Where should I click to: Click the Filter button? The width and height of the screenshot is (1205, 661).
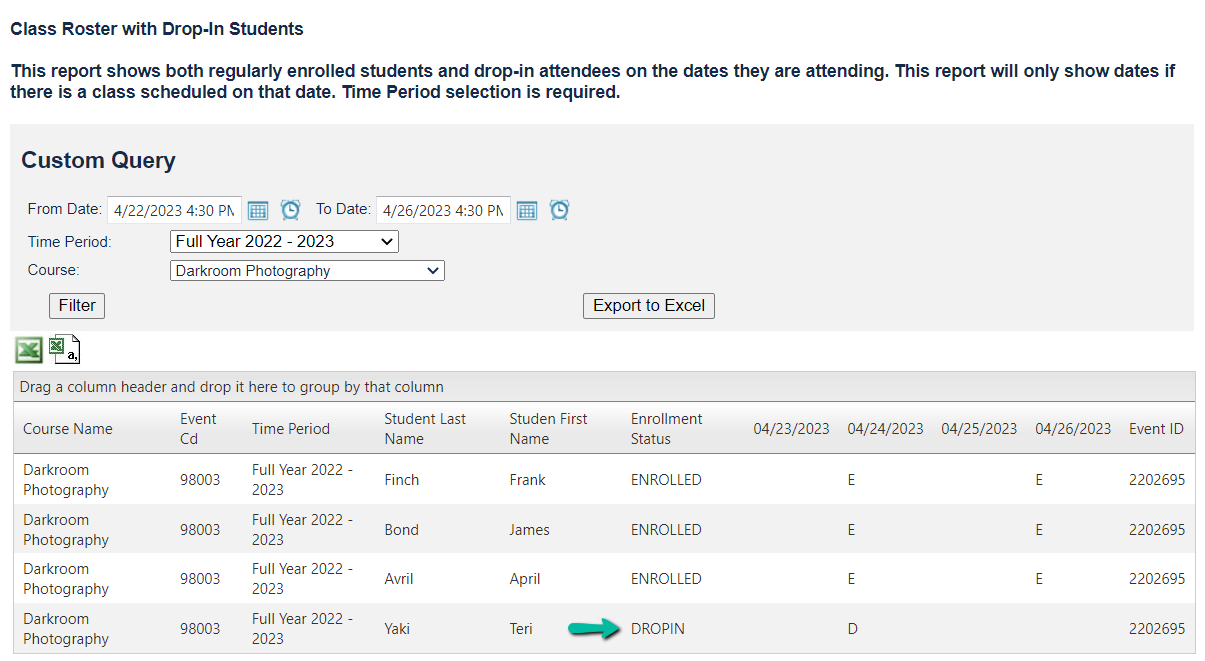(77, 306)
